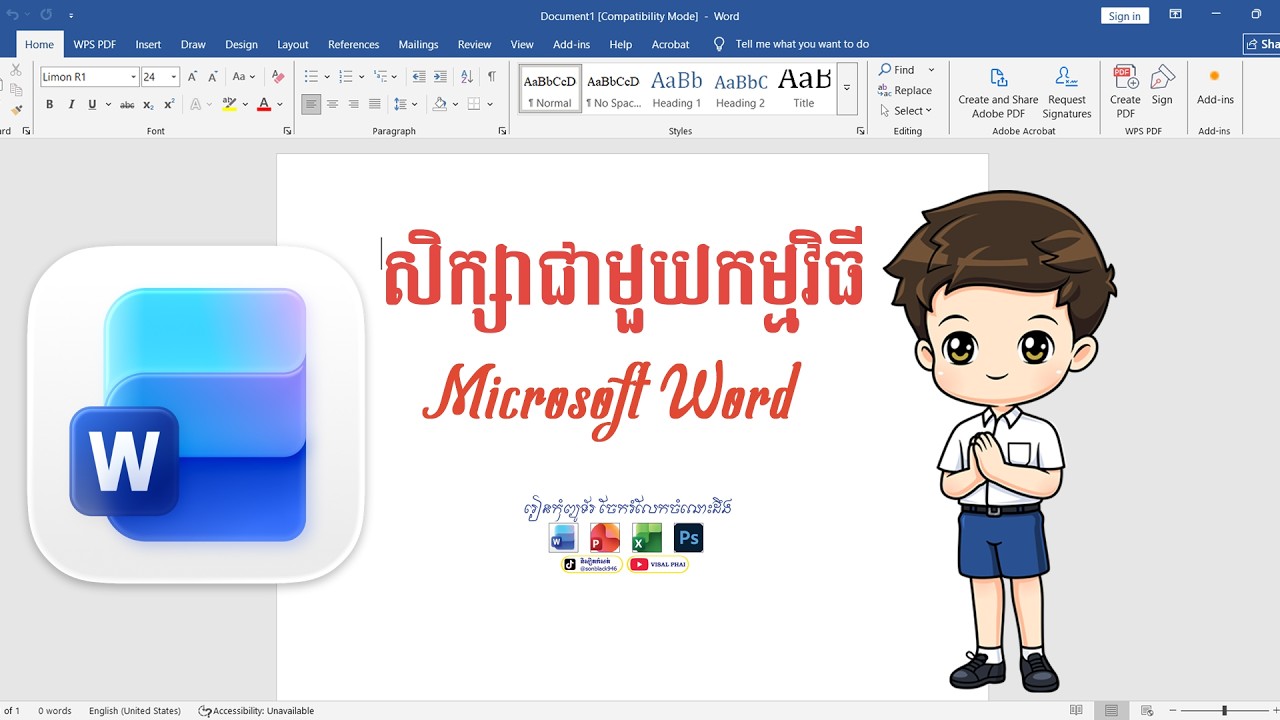
Task: Open the Paragraph dialog launcher
Action: (x=503, y=131)
